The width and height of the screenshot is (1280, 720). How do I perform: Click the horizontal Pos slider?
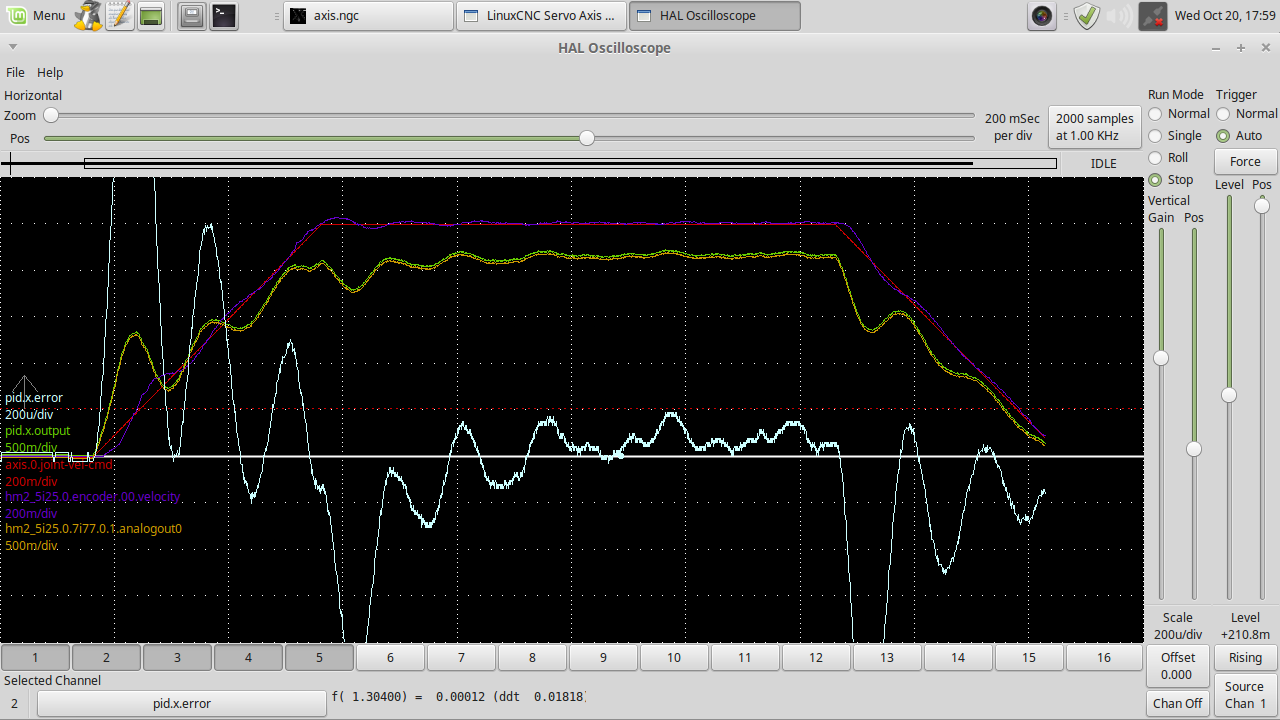click(x=509, y=138)
